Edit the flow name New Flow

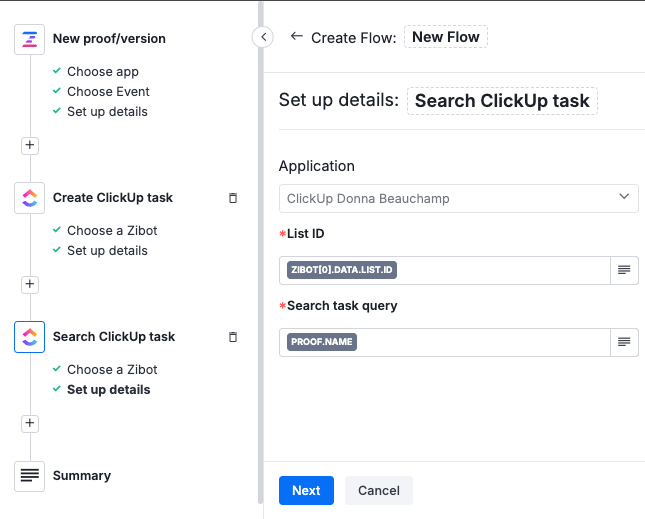click(446, 37)
